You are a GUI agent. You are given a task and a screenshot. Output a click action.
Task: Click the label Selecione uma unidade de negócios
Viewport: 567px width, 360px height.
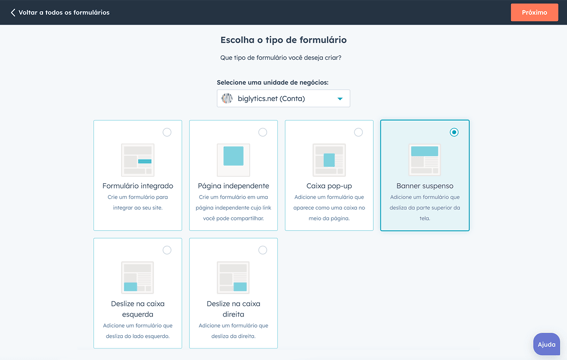point(272,82)
